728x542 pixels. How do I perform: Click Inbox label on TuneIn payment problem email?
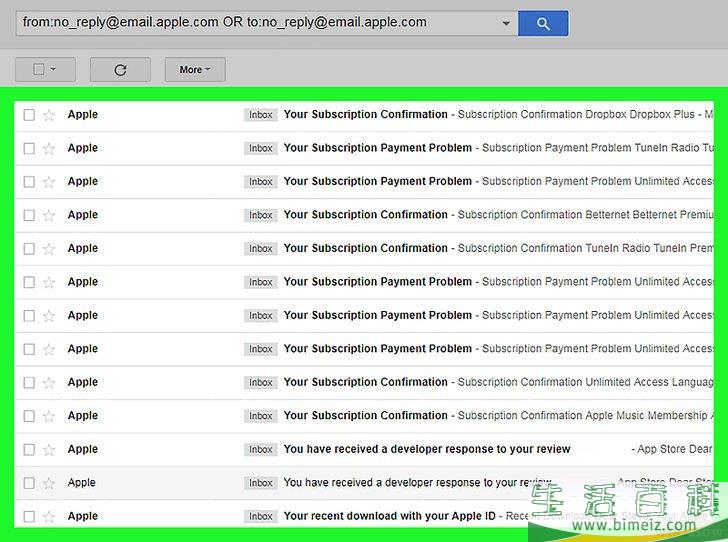[x=260, y=148]
